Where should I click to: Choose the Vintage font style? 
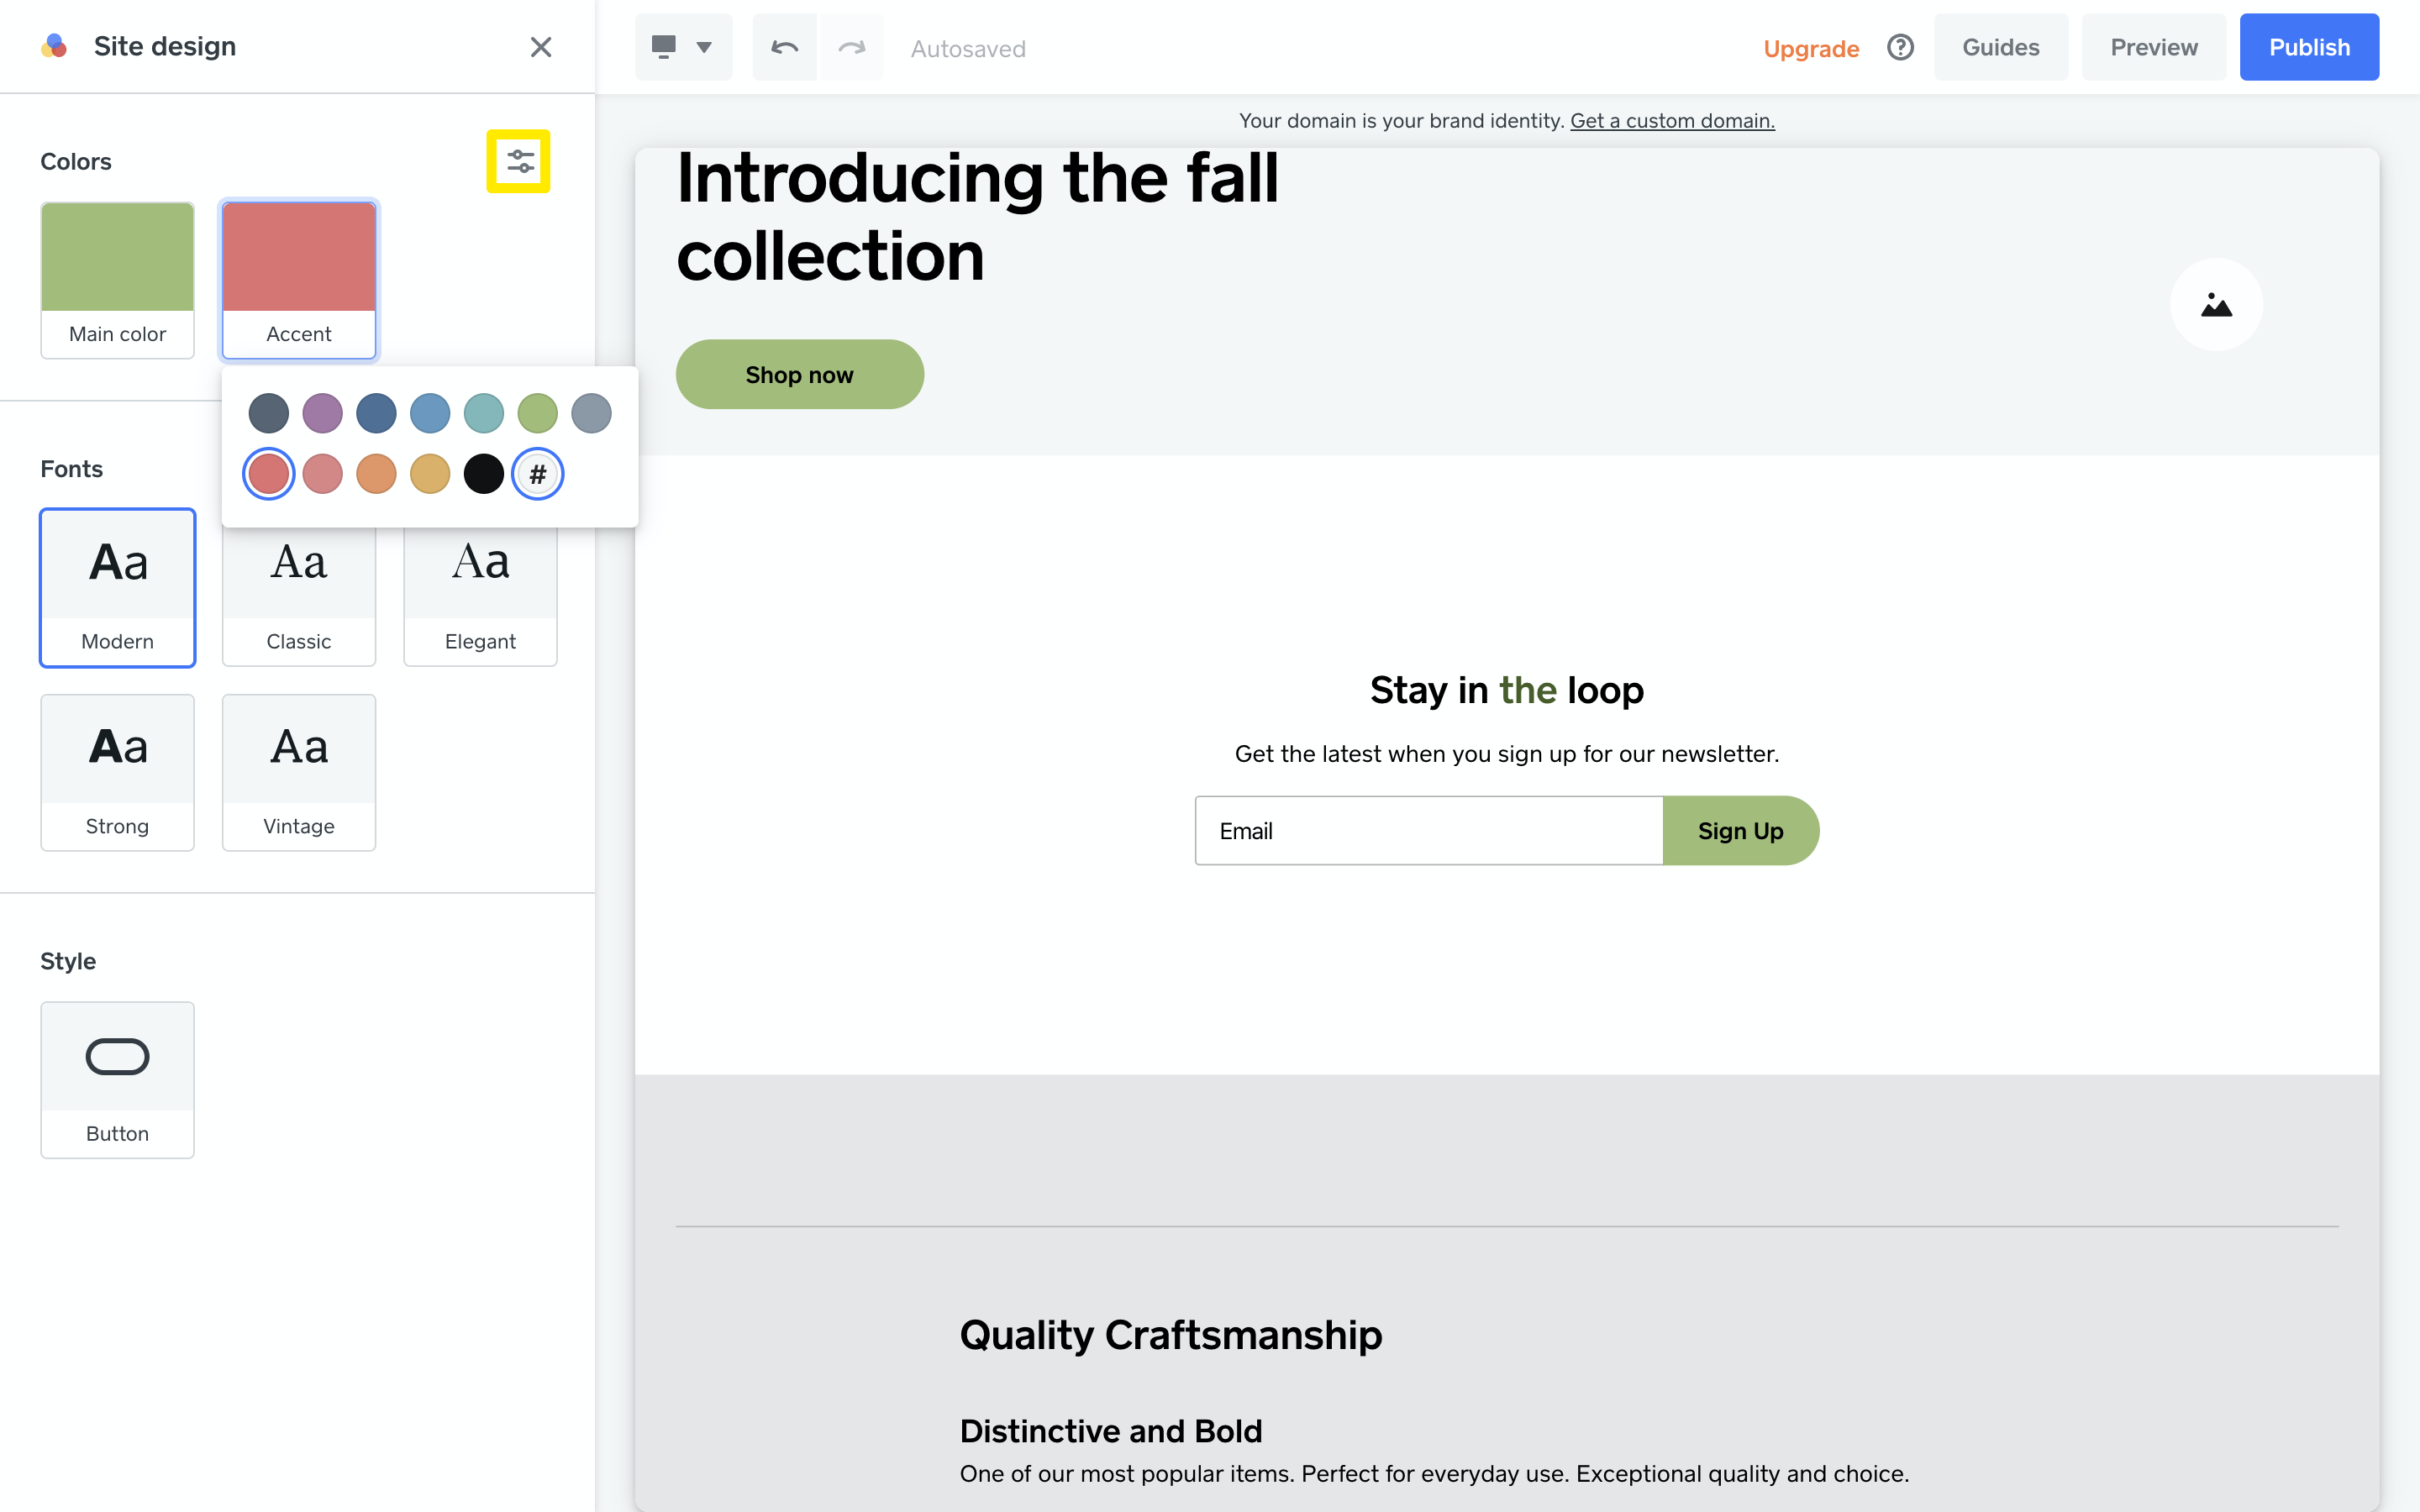pyautogui.click(x=298, y=772)
